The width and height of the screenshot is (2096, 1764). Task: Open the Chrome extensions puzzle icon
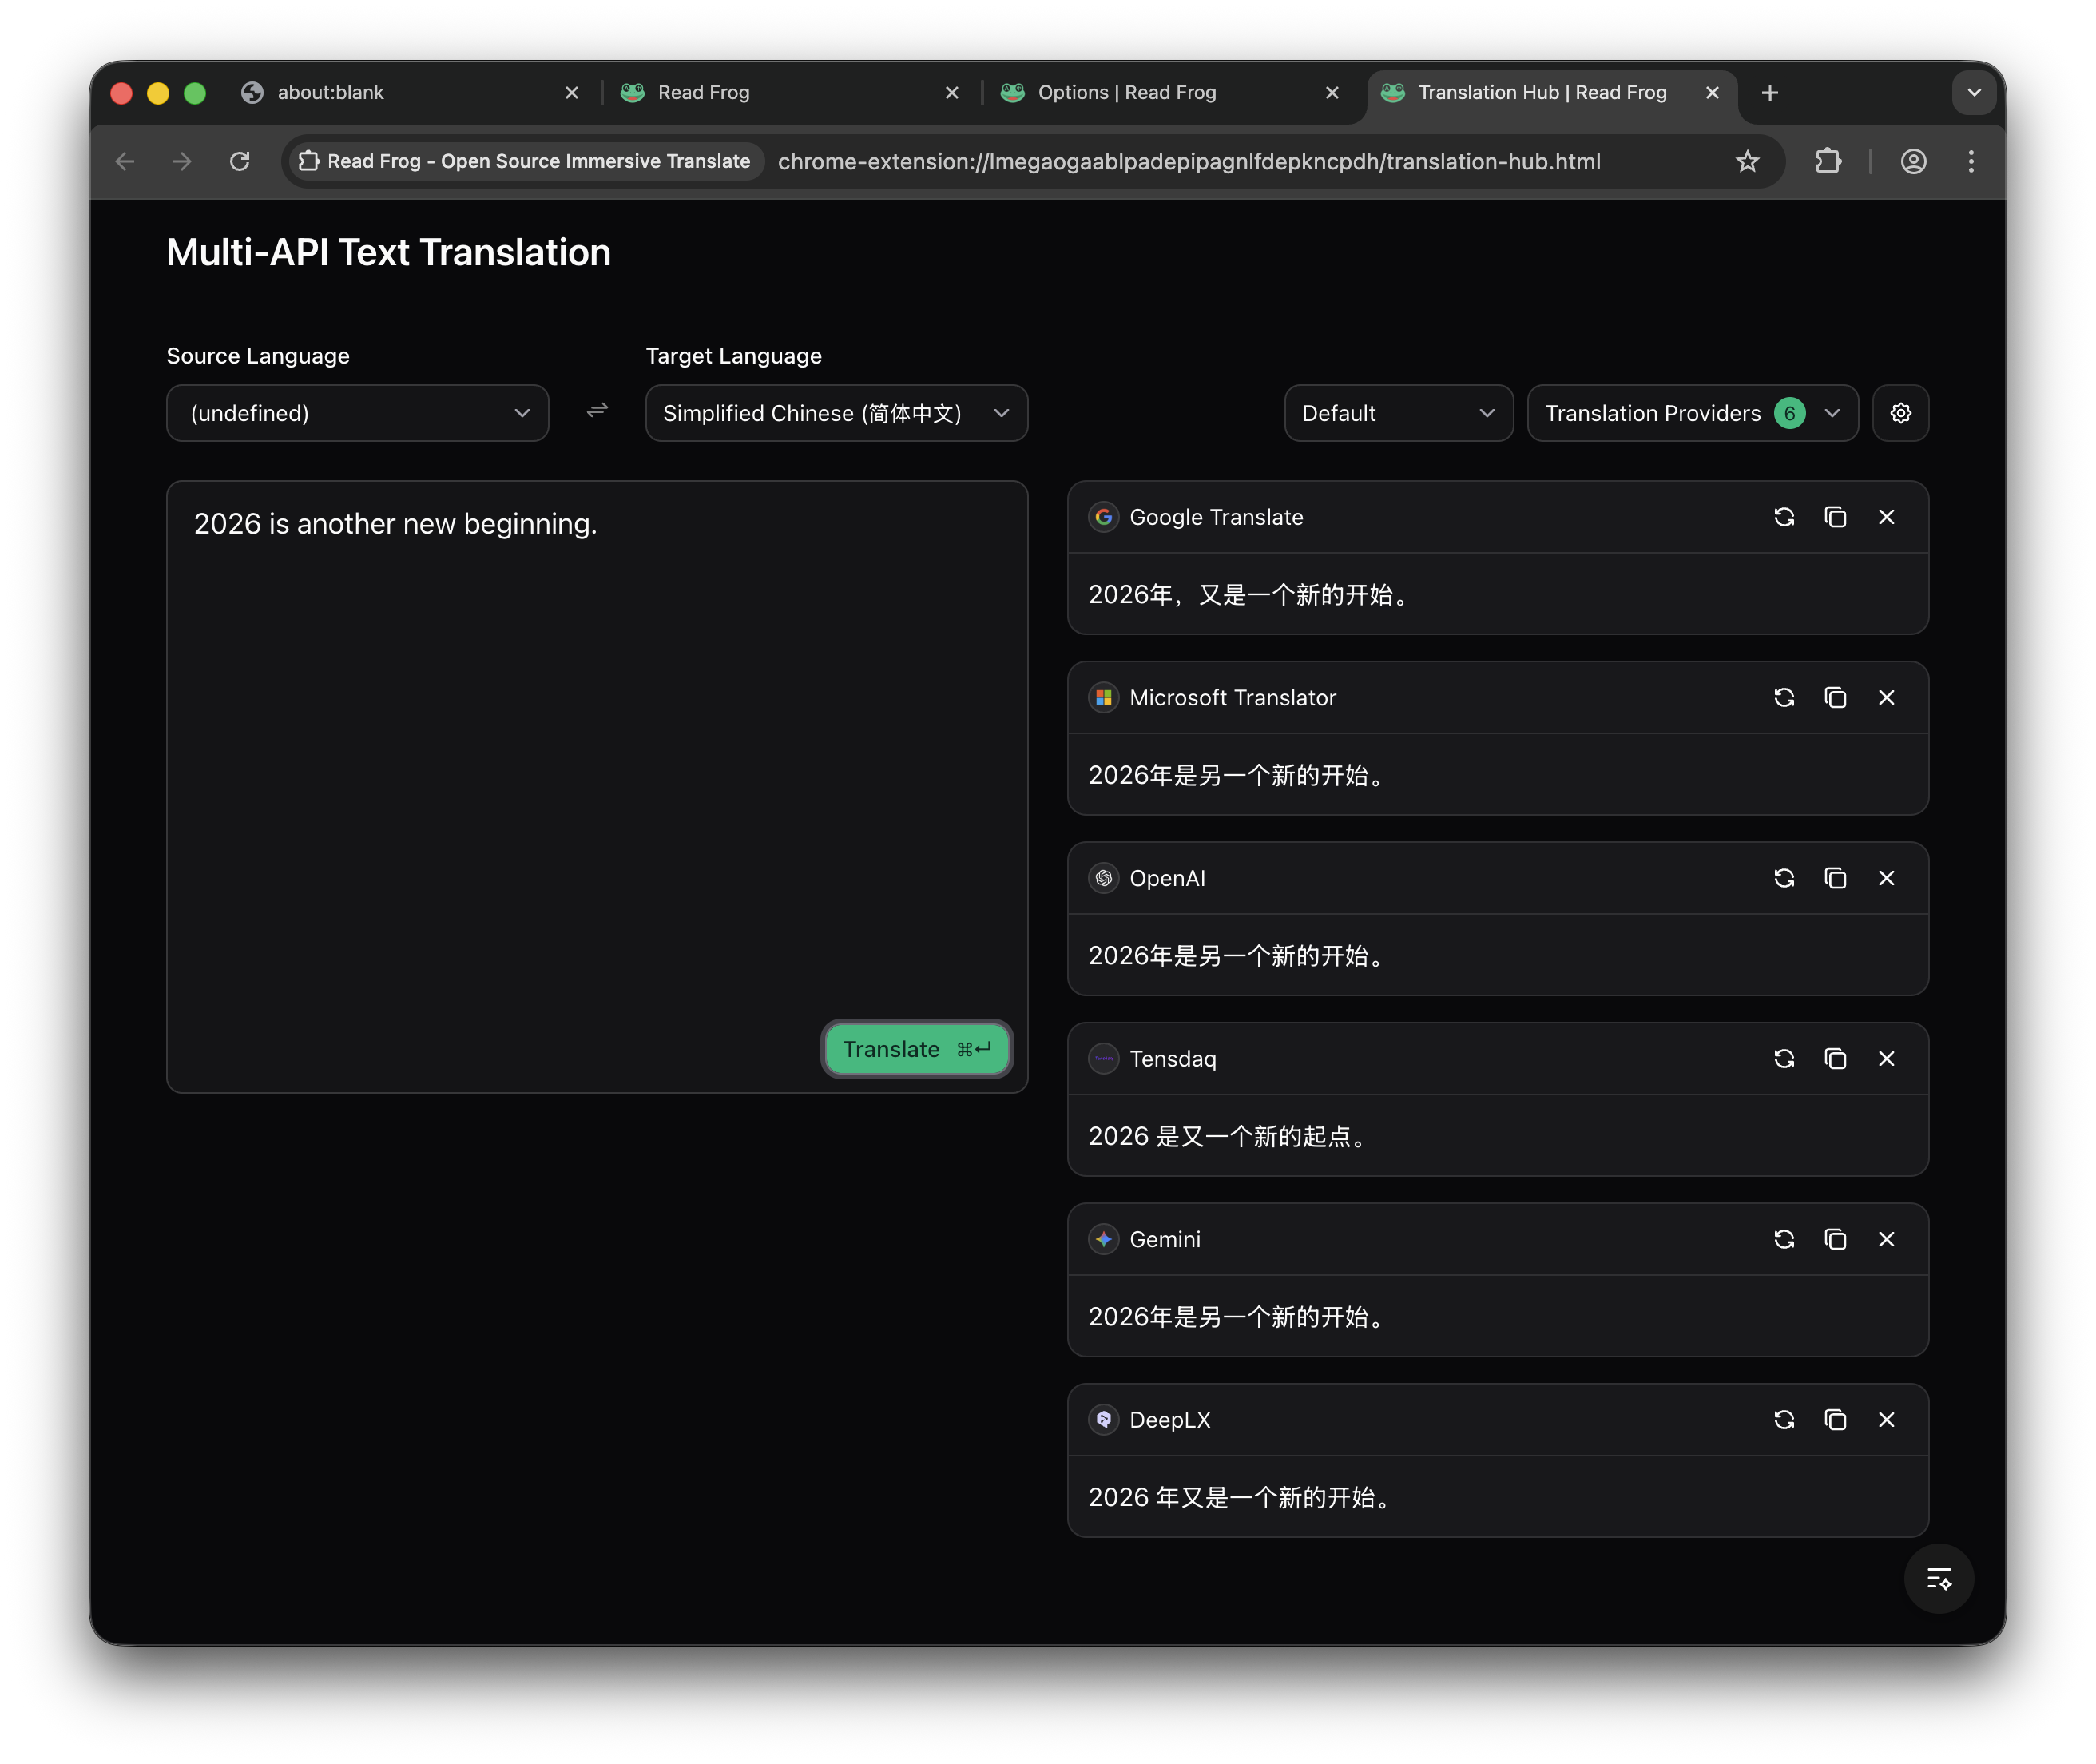1828,161
